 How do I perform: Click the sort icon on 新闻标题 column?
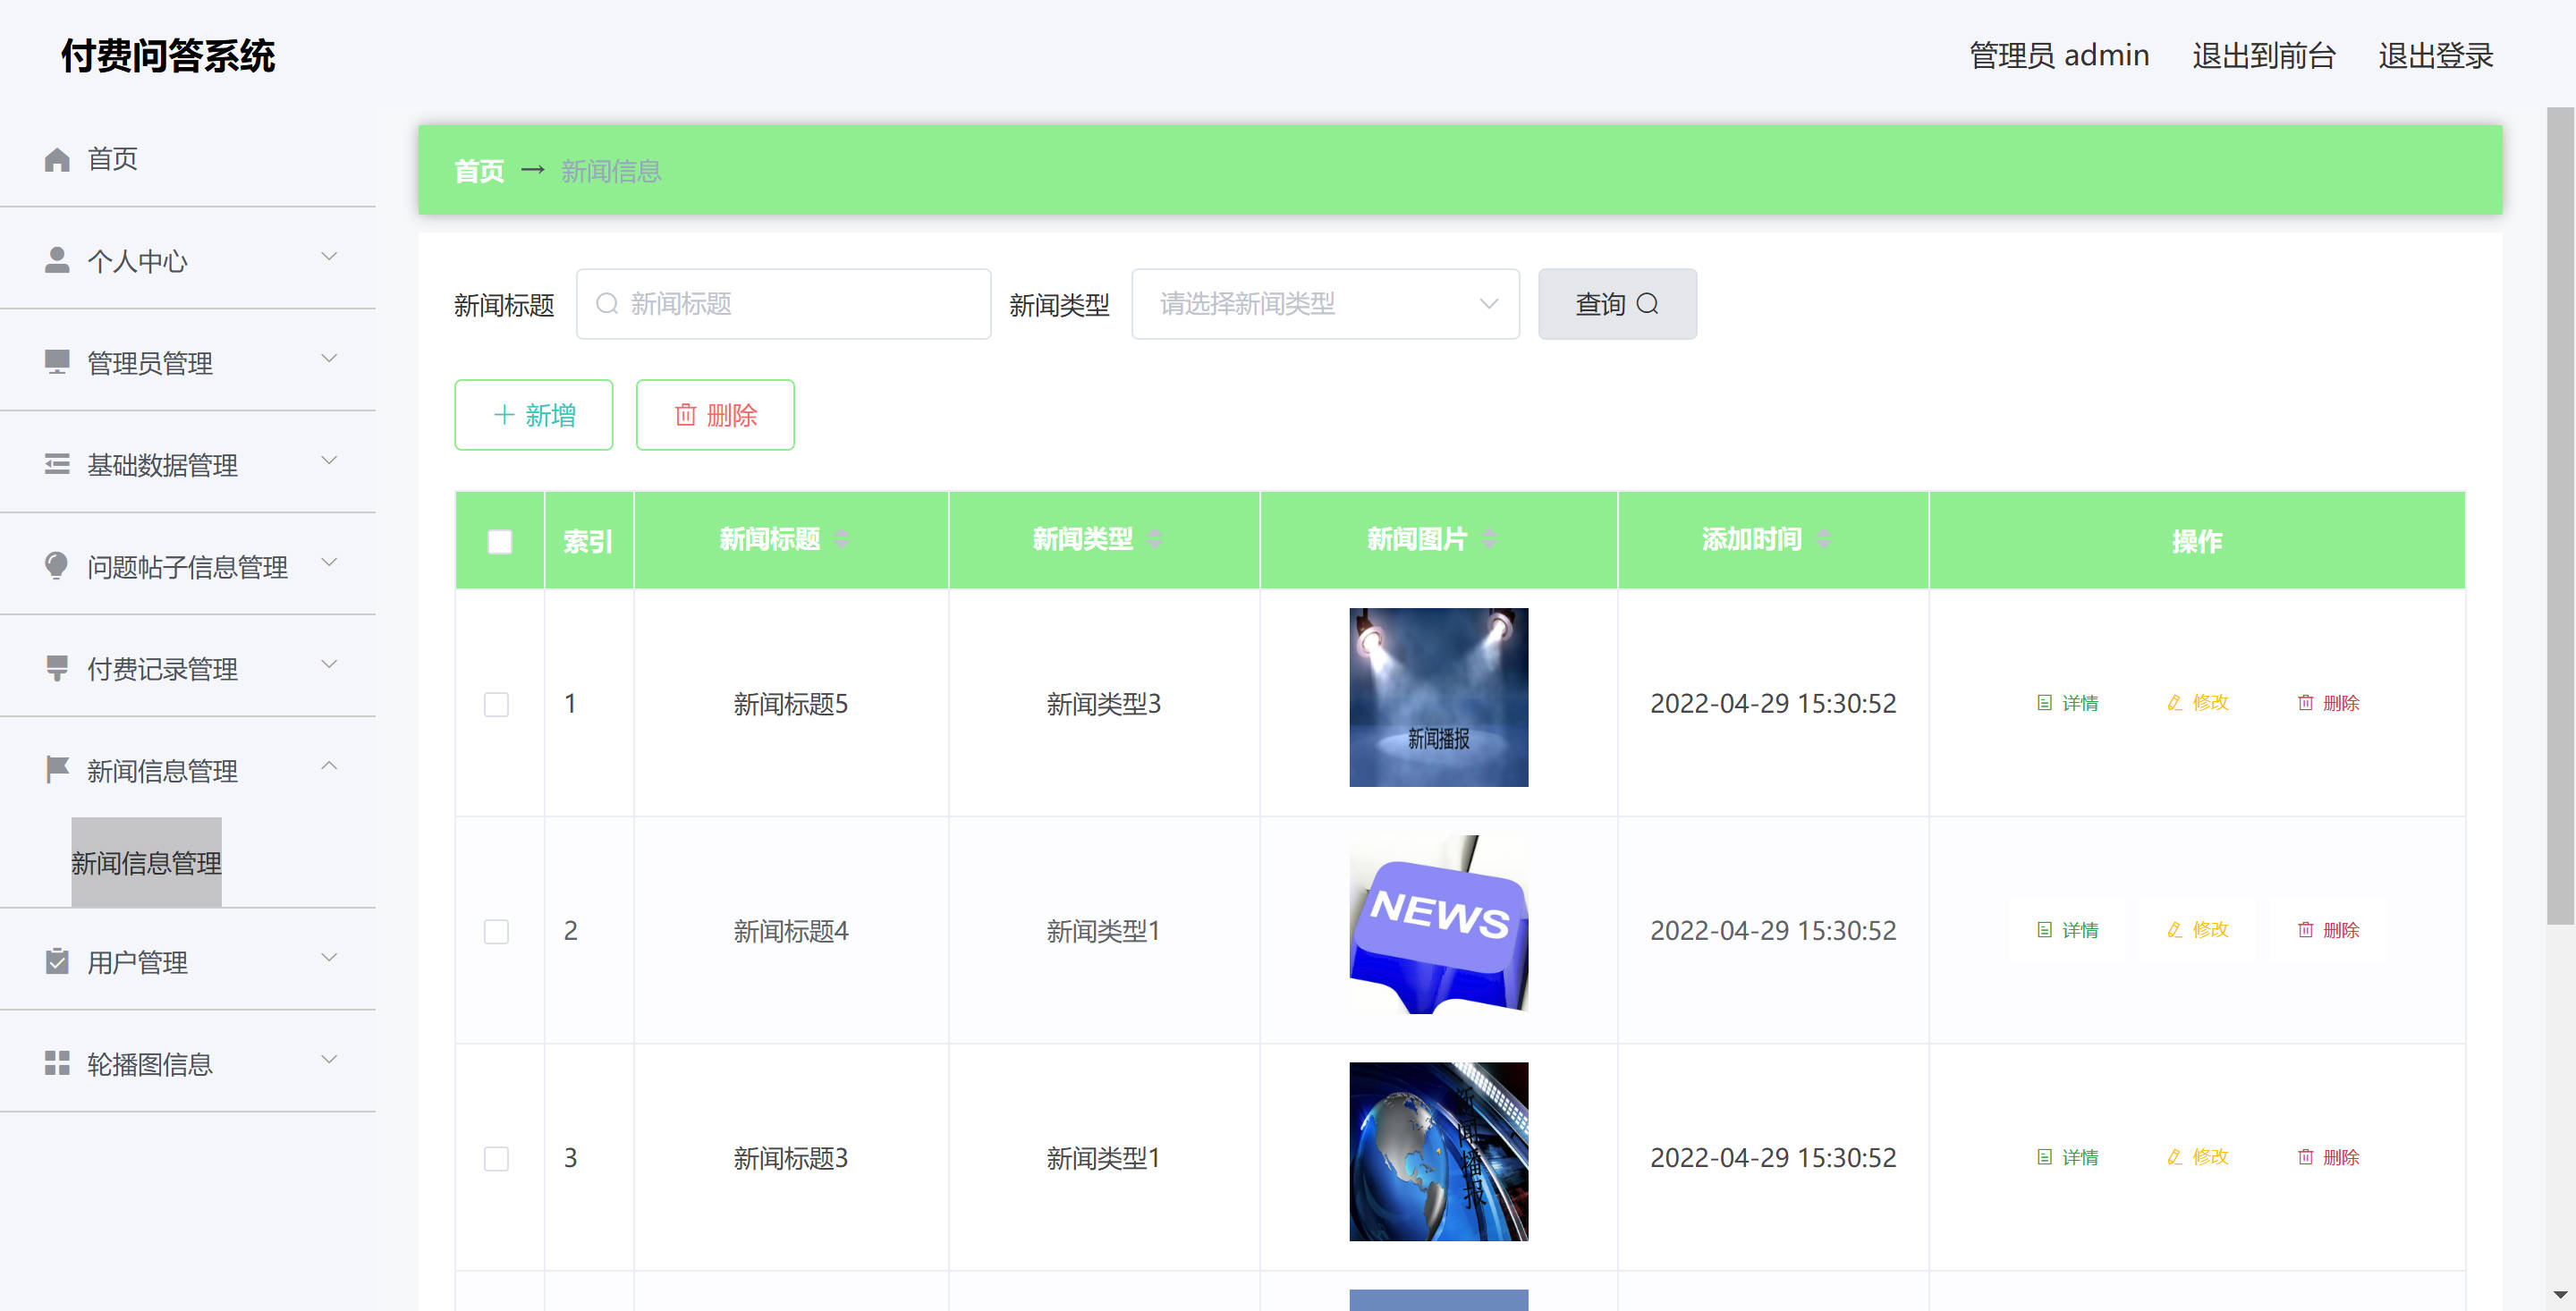(x=841, y=539)
